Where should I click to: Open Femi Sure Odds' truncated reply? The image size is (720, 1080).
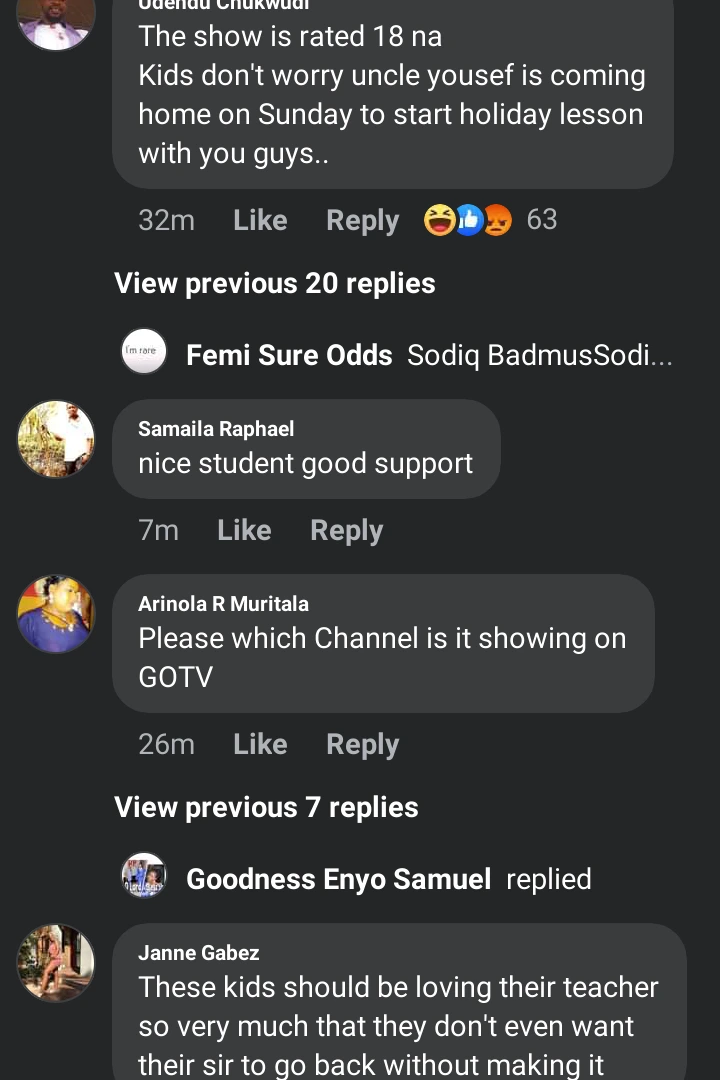540,355
